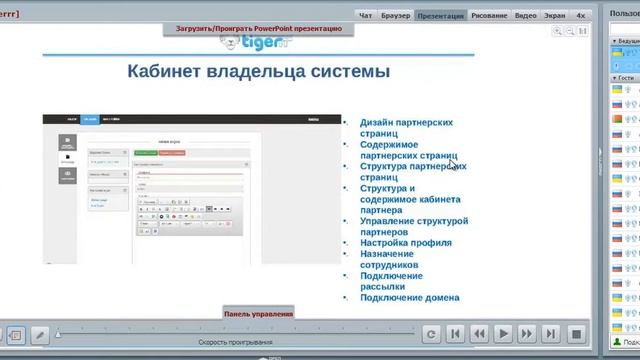Click the Пользователи panel header
This screenshot has height=360, width=640.
coord(625,13)
